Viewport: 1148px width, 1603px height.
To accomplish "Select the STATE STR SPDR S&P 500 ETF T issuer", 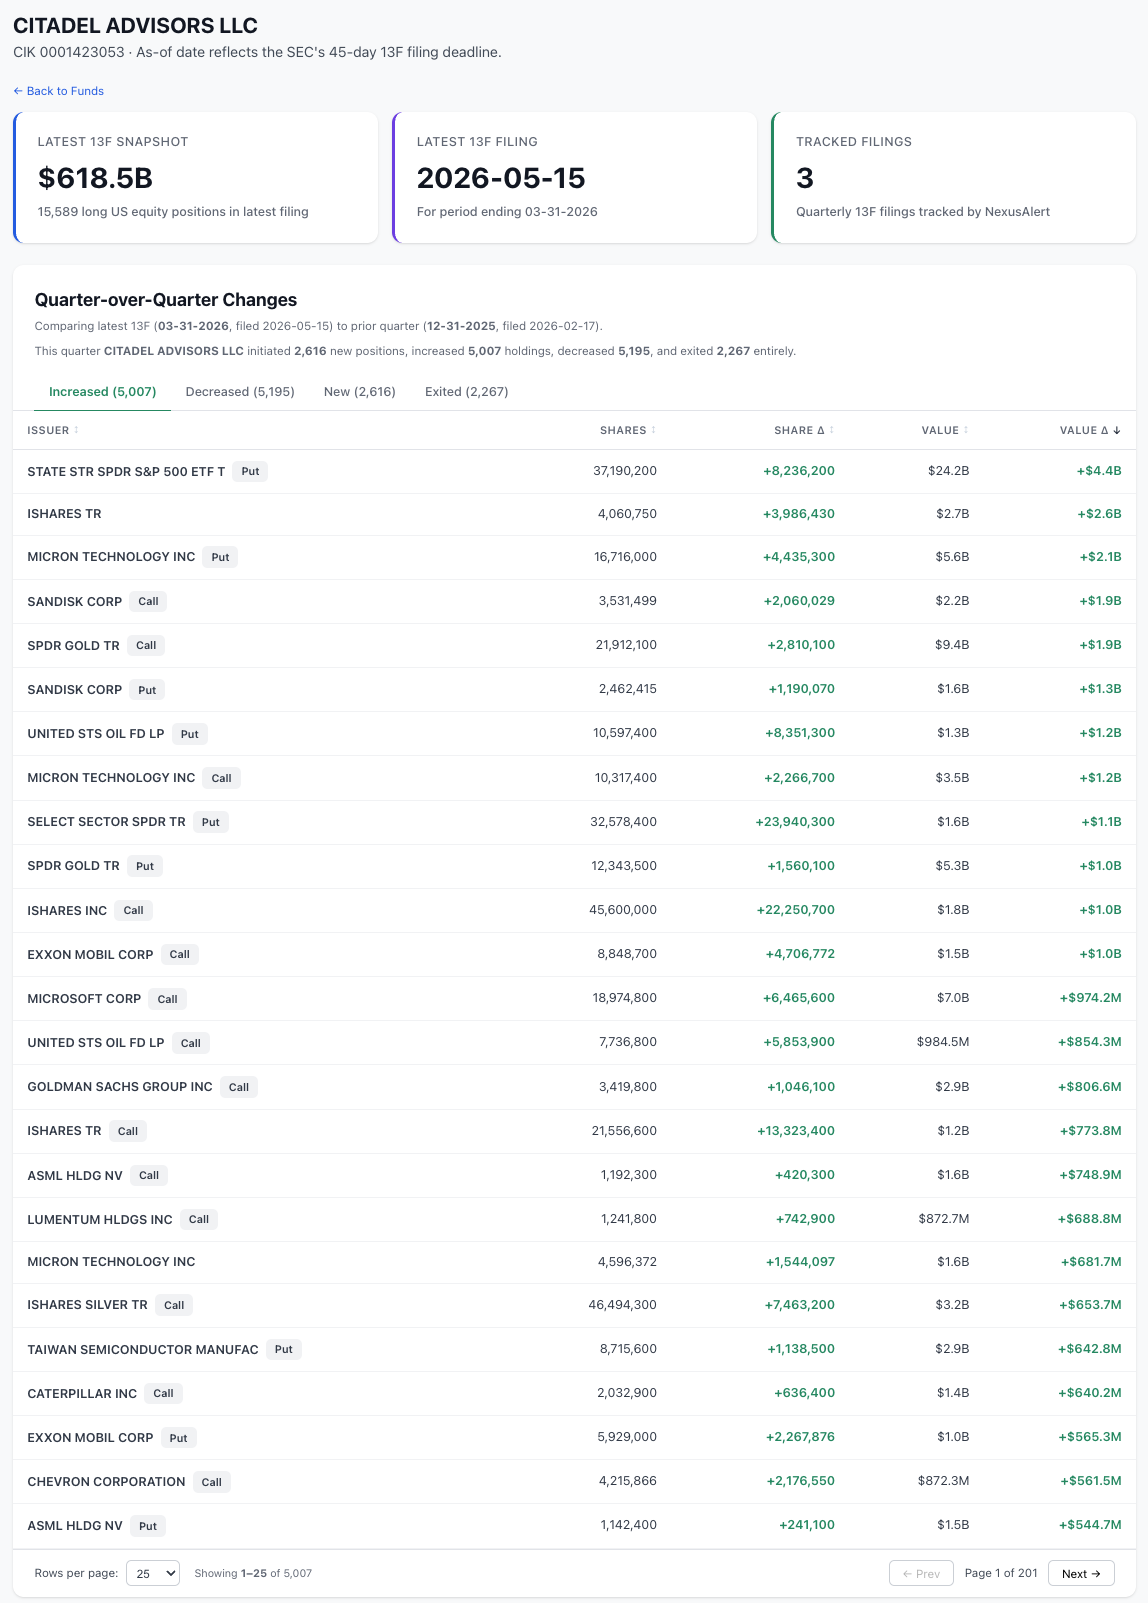I will click(126, 471).
